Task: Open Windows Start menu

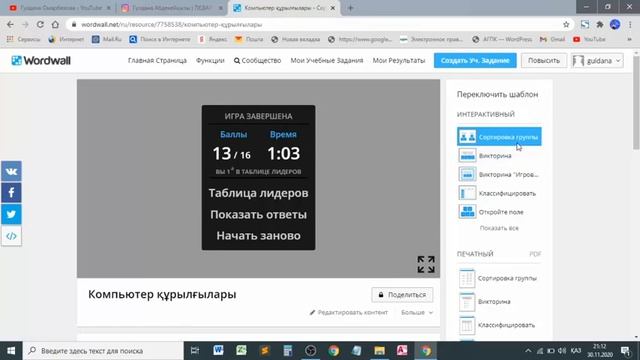Action: pos(11,351)
